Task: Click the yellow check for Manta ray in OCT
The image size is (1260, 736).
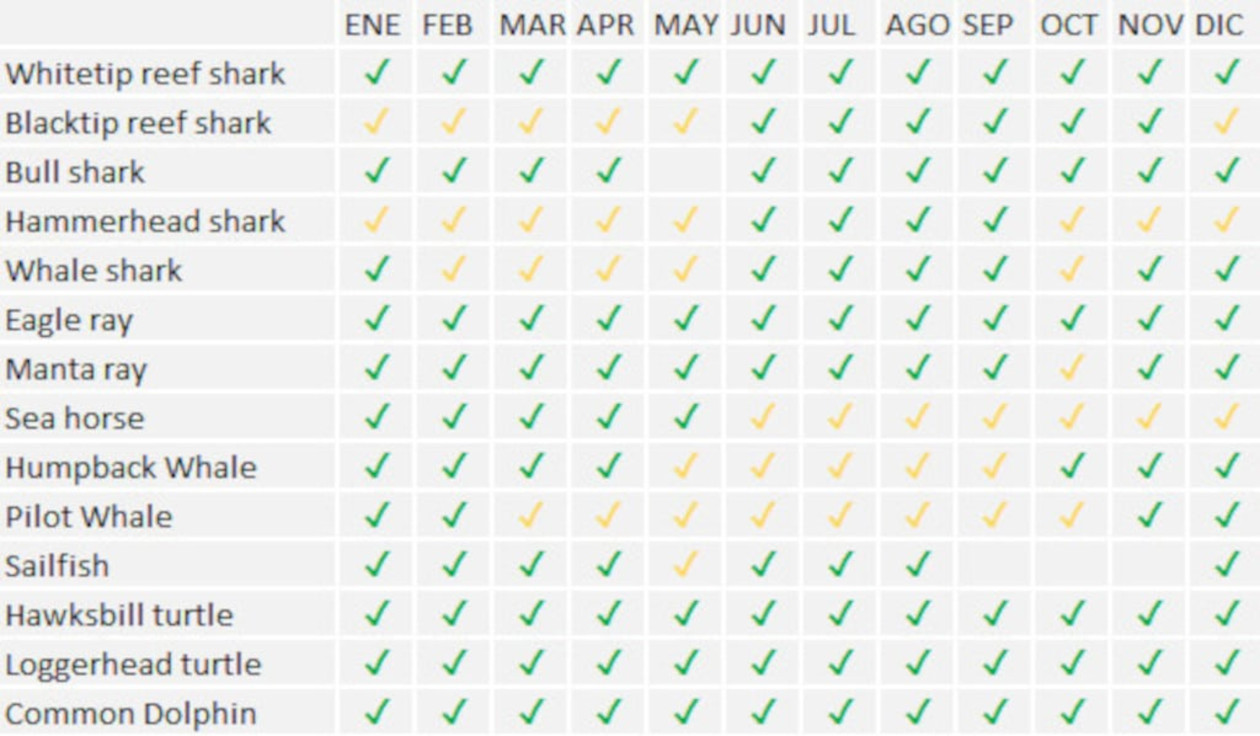Action: [1071, 367]
